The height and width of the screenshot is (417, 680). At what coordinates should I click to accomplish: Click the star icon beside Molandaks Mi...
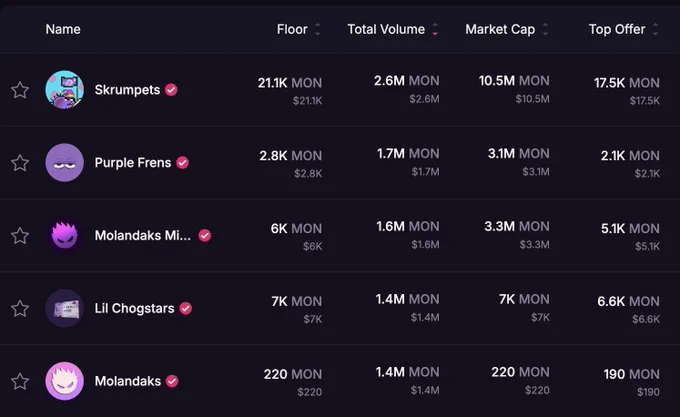tap(20, 236)
